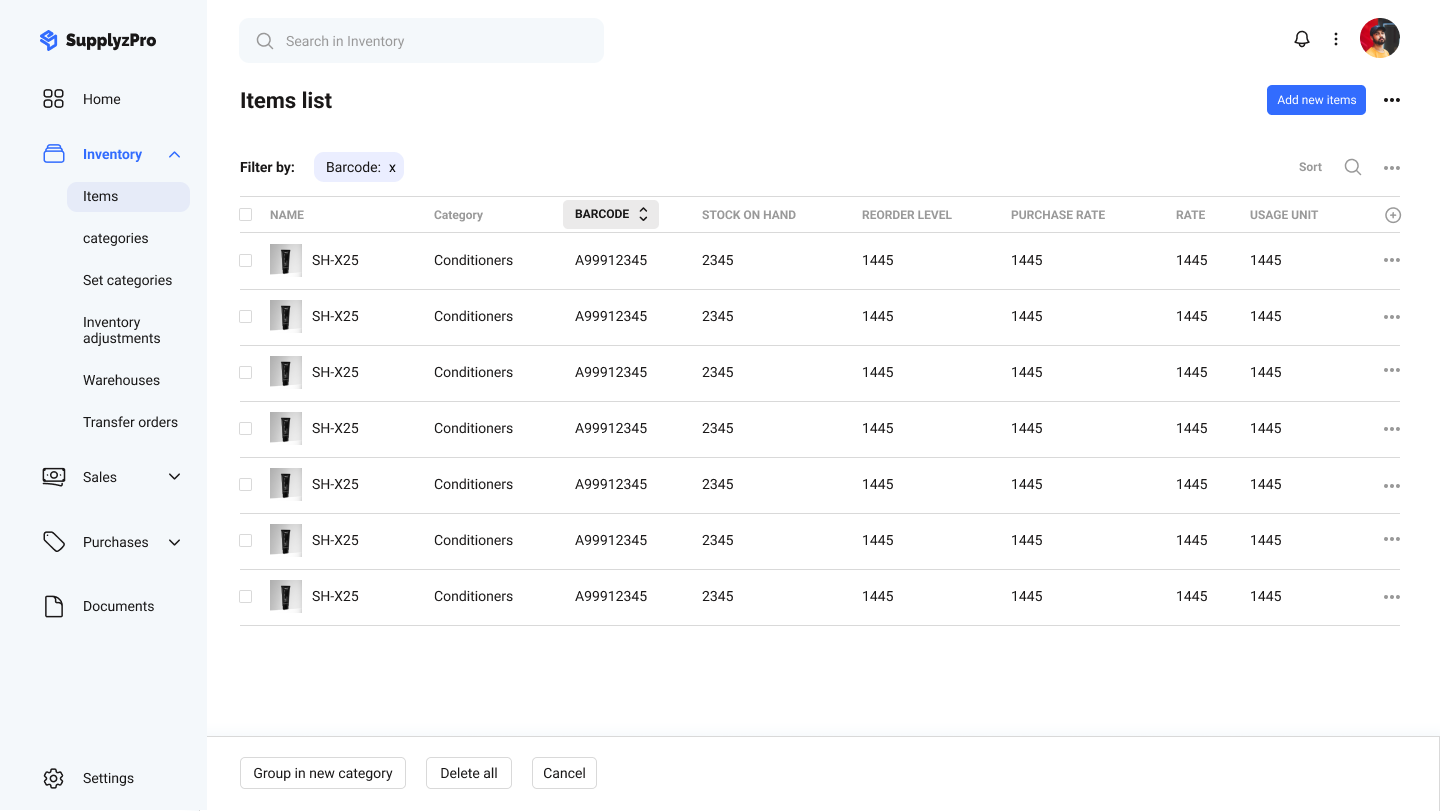Click the Add new items button
The height and width of the screenshot is (811, 1440).
click(1316, 100)
